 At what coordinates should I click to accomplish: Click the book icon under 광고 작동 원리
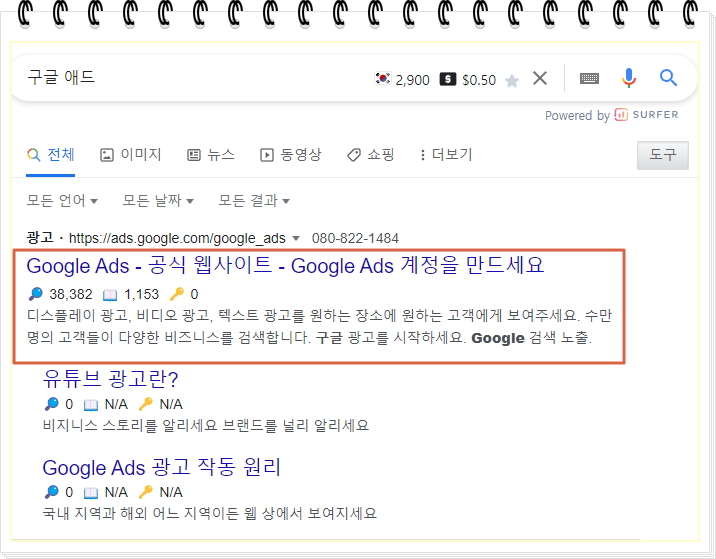(x=90, y=493)
